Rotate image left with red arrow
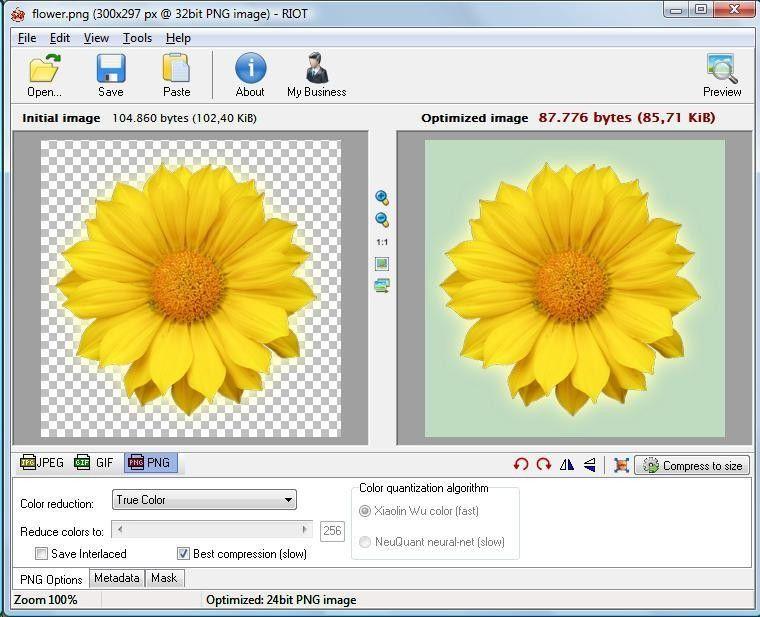 point(520,465)
